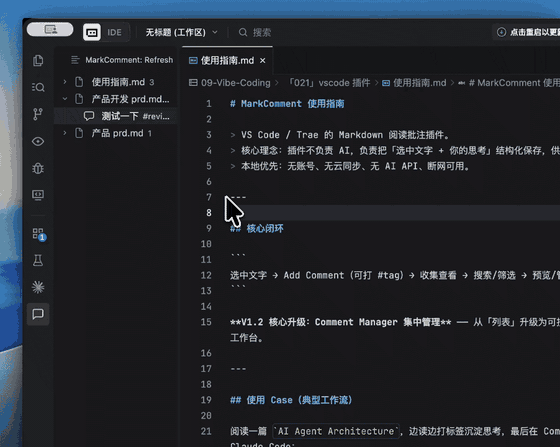Open the Remote Explorer monitor icon

point(38,195)
